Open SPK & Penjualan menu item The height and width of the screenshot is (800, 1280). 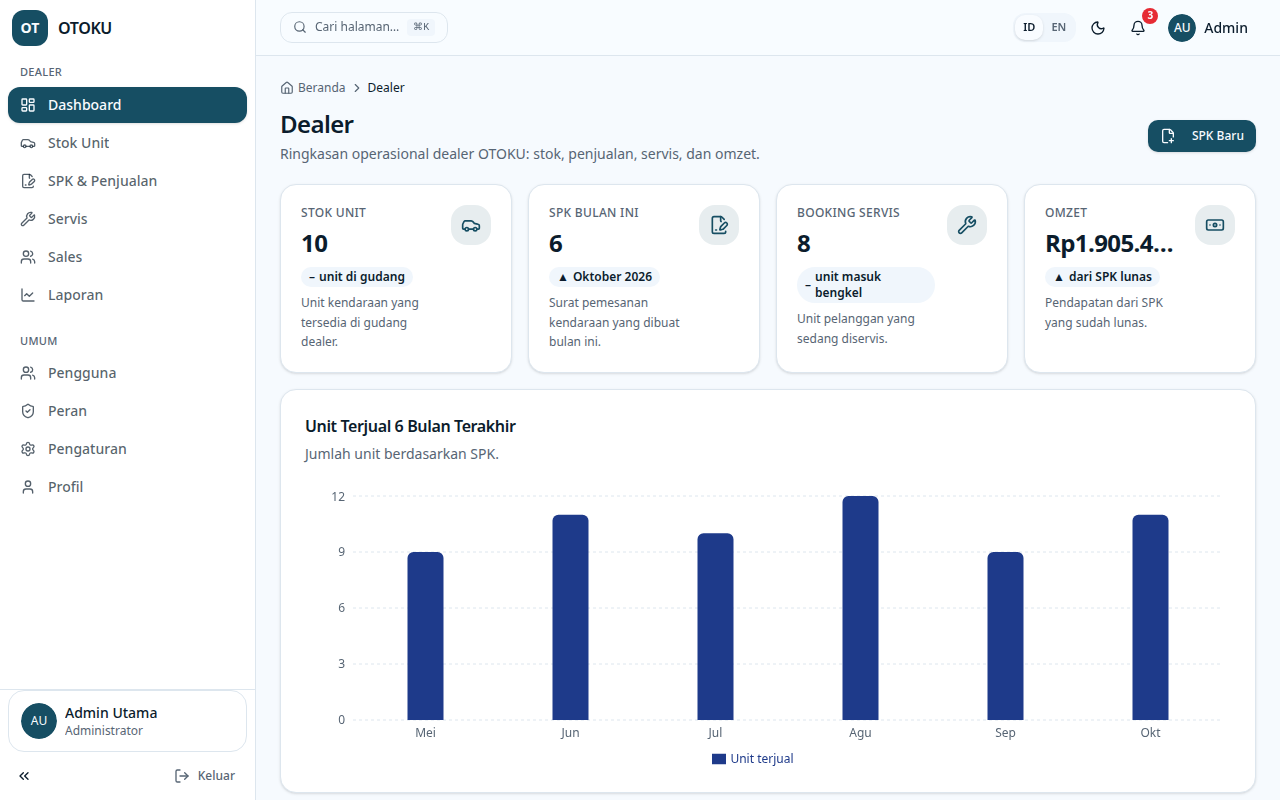click(x=127, y=181)
